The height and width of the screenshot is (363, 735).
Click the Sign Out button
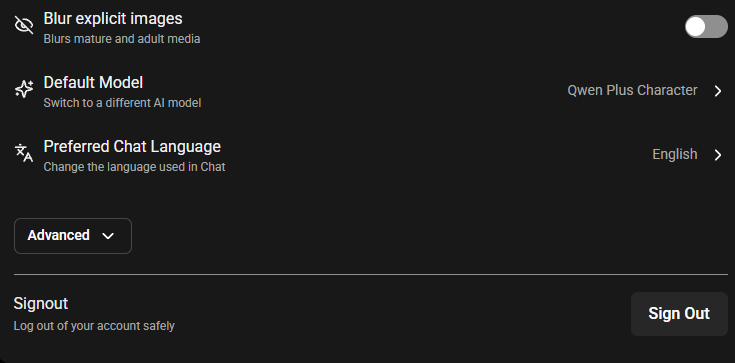tap(679, 313)
